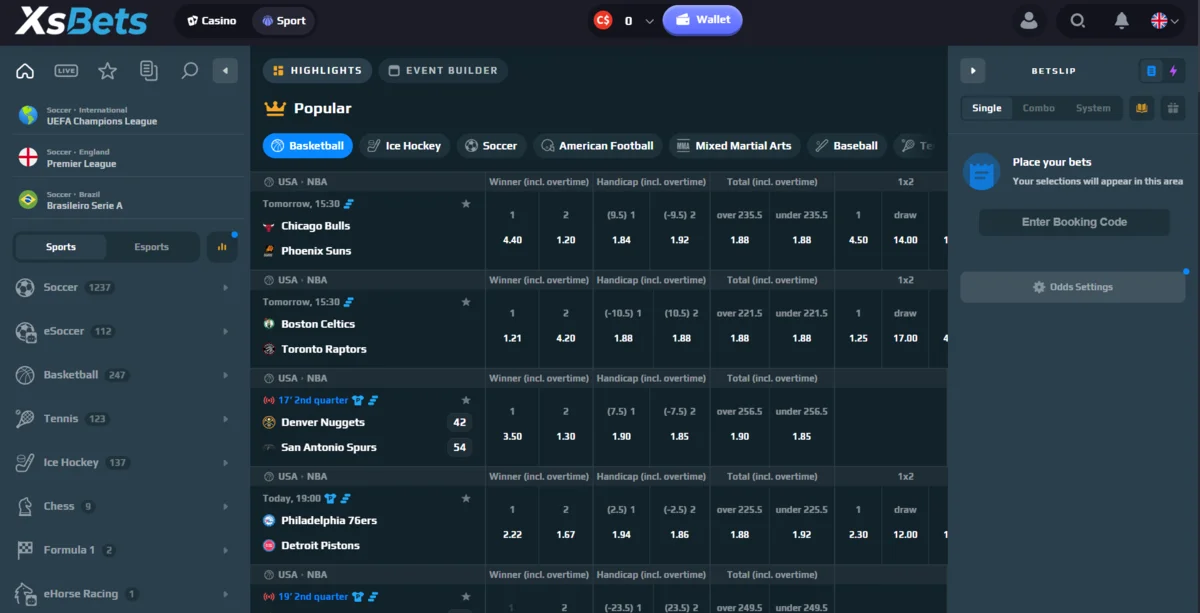The image size is (1200, 613).
Task: Open the My Bets receipt icon
Action: point(149,71)
